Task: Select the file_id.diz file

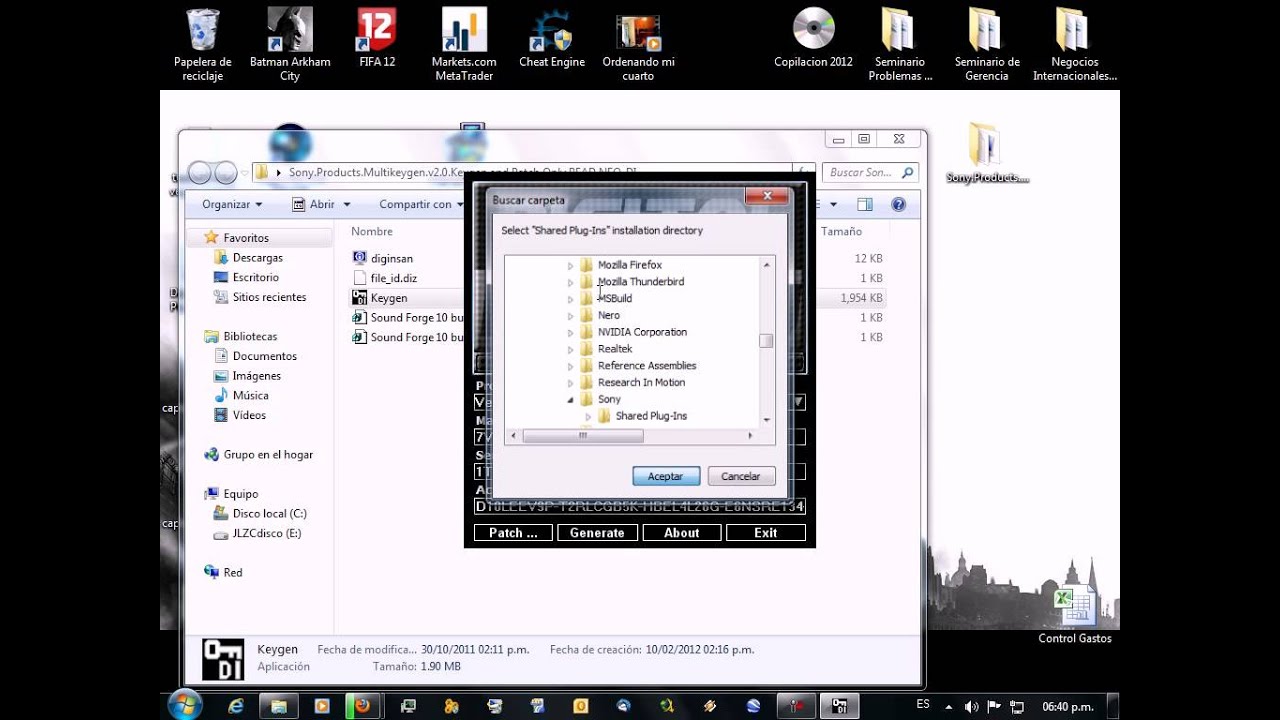Action: 393,278
